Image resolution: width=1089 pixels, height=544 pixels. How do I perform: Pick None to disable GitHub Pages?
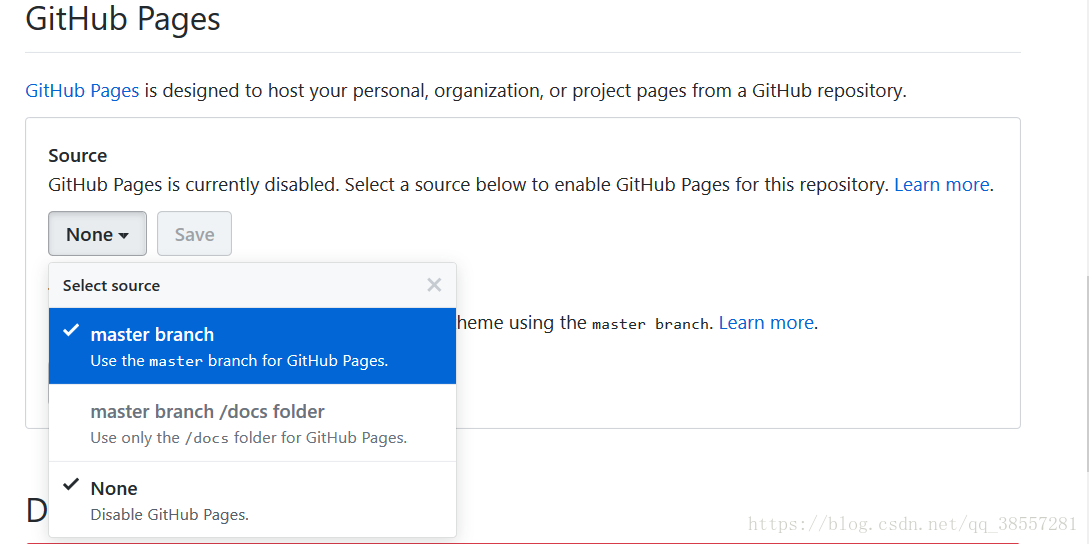[252, 500]
